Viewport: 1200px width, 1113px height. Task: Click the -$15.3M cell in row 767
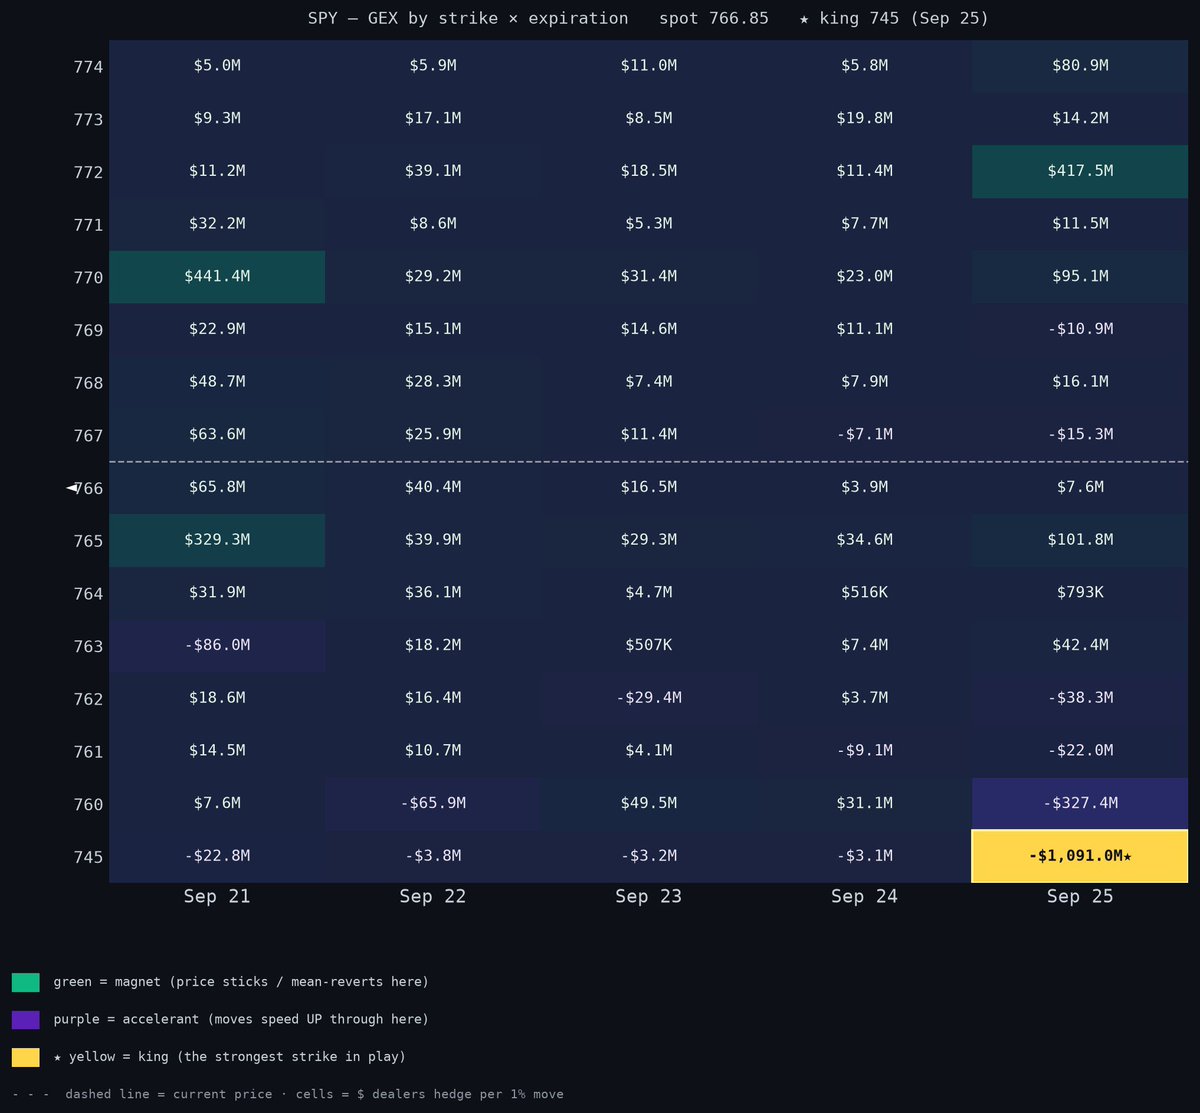[1080, 435]
